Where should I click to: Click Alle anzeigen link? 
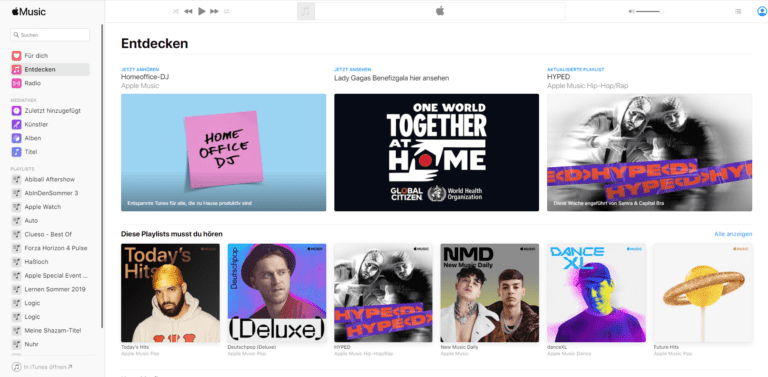click(733, 234)
